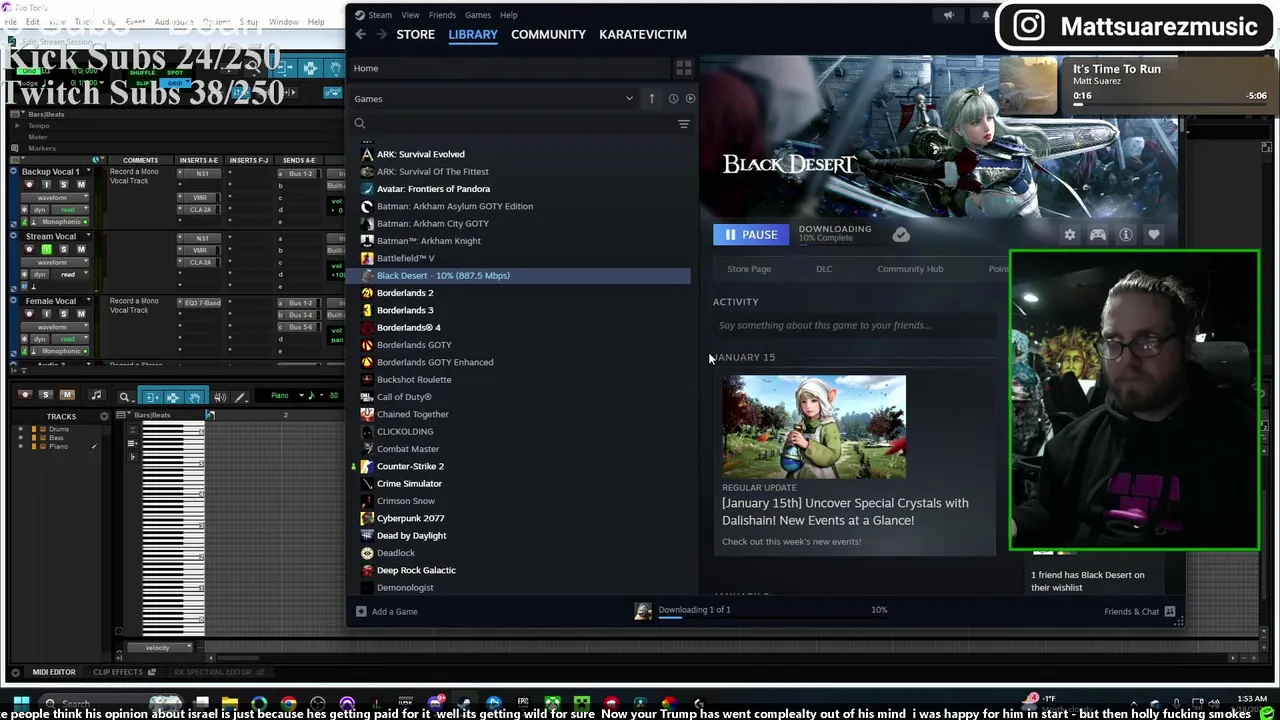Open the KARATEVICTIM profile tab
The height and width of the screenshot is (720, 1280).
coord(643,34)
